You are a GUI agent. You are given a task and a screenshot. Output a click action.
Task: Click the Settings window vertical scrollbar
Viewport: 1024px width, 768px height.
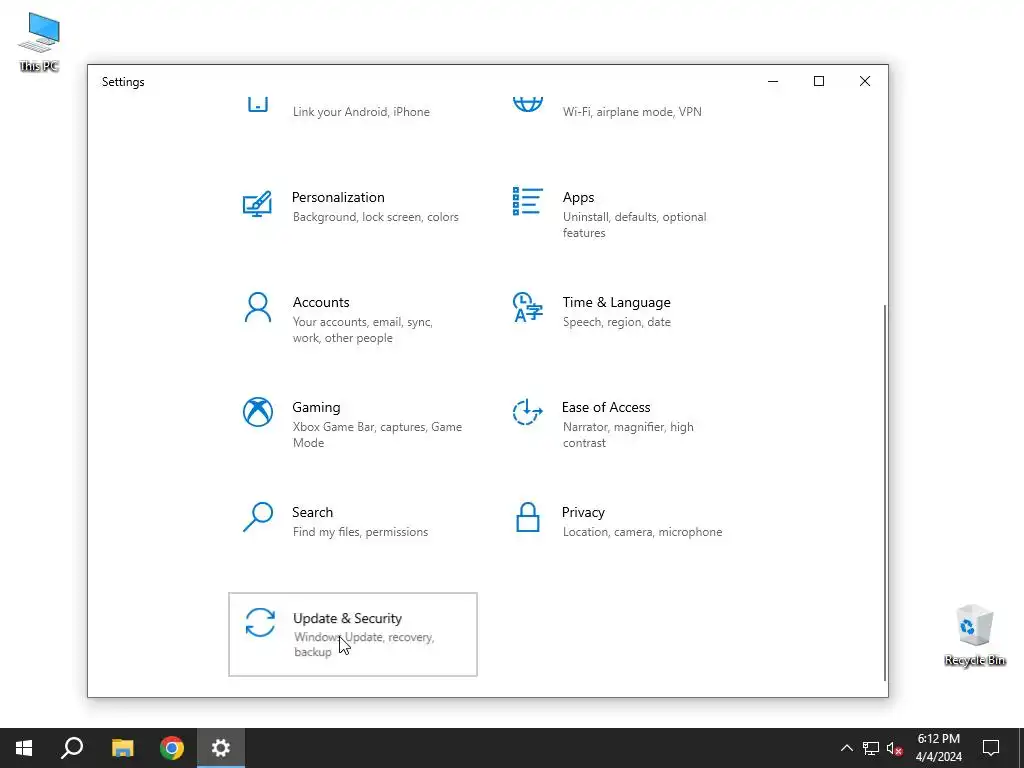tap(885, 491)
